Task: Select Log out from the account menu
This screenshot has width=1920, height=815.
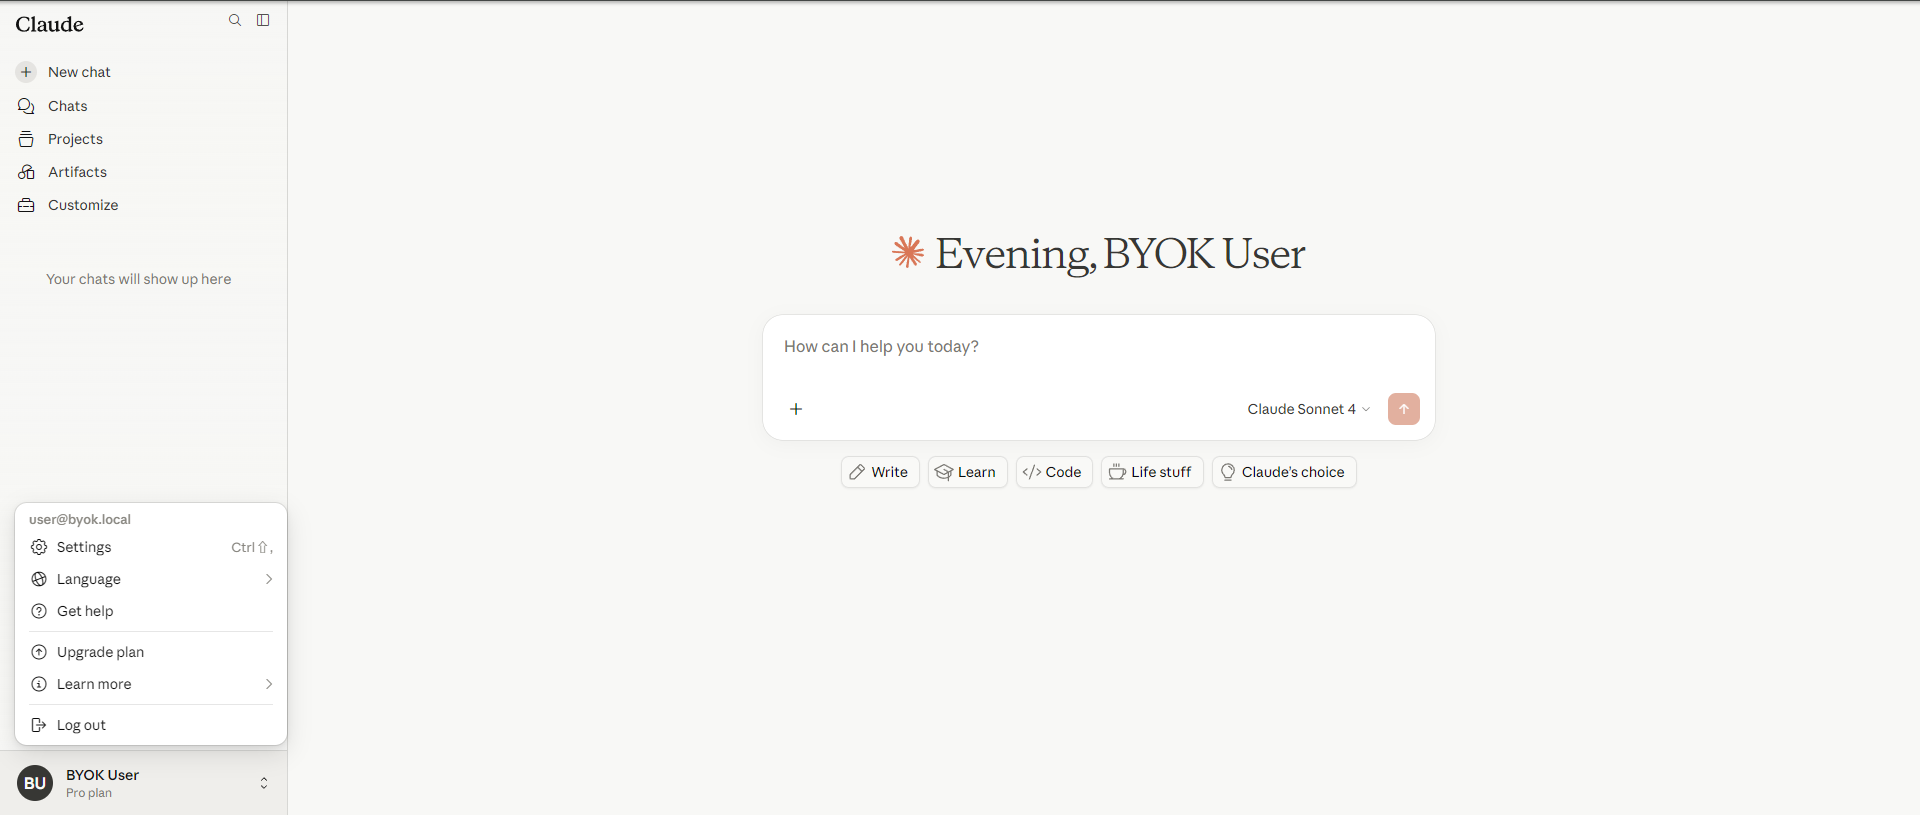Action: [151, 725]
